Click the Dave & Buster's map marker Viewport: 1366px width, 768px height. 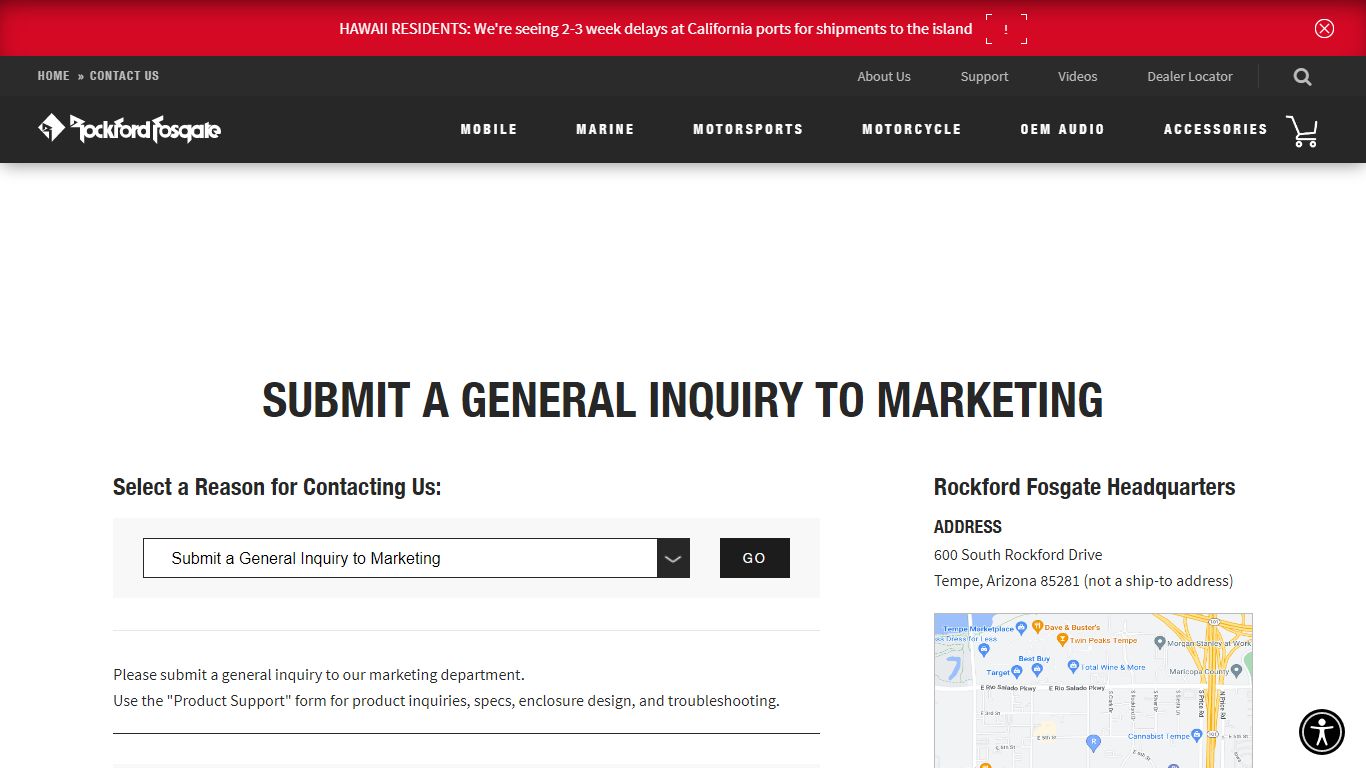coord(1037,627)
